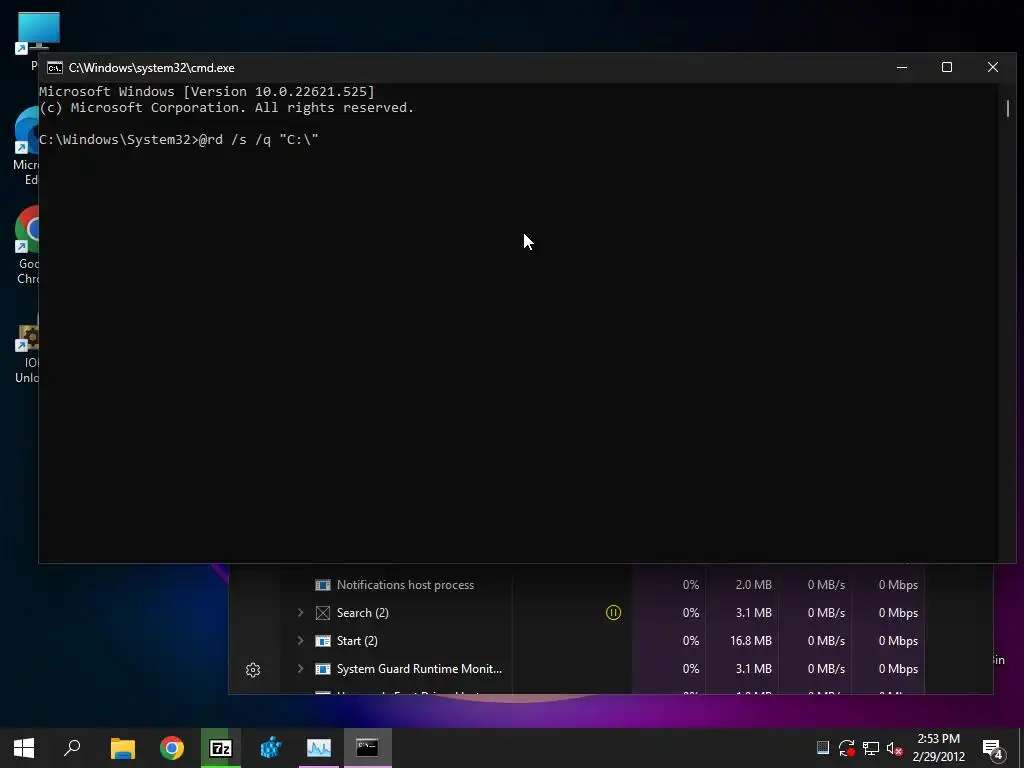
Task: Click the Notifications host process icon
Action: pos(323,585)
